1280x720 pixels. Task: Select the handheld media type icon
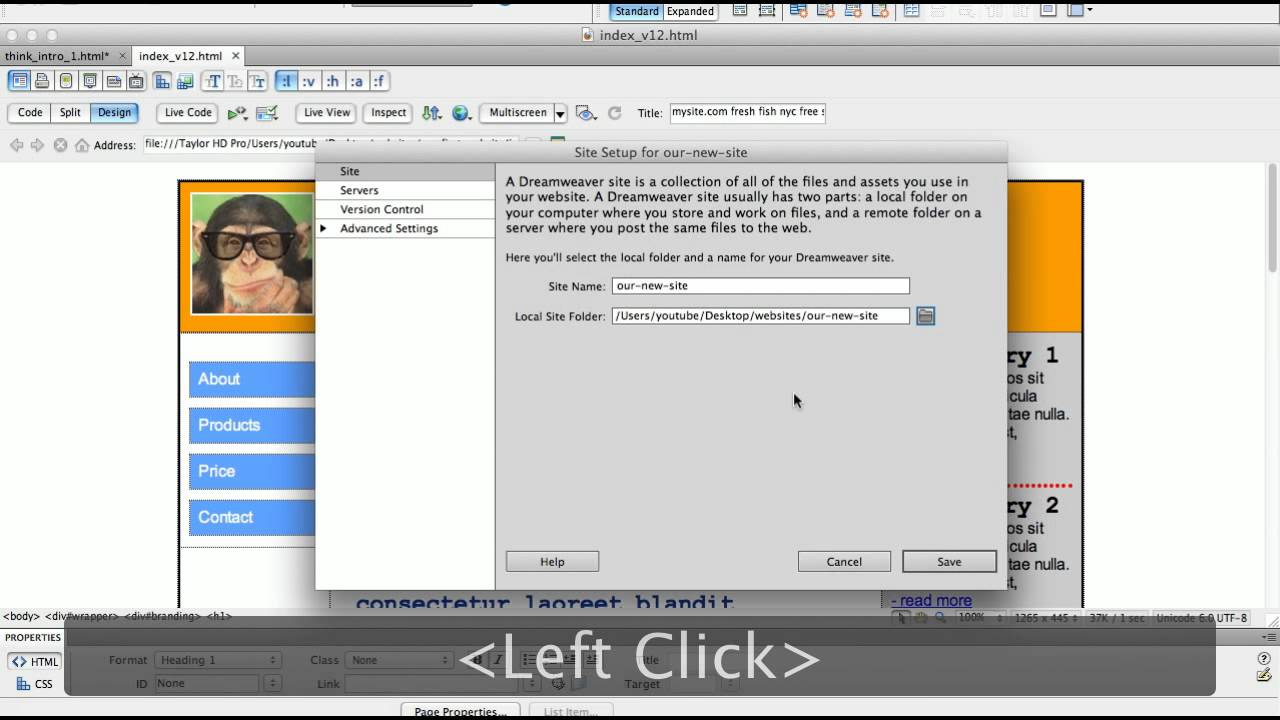(x=66, y=81)
